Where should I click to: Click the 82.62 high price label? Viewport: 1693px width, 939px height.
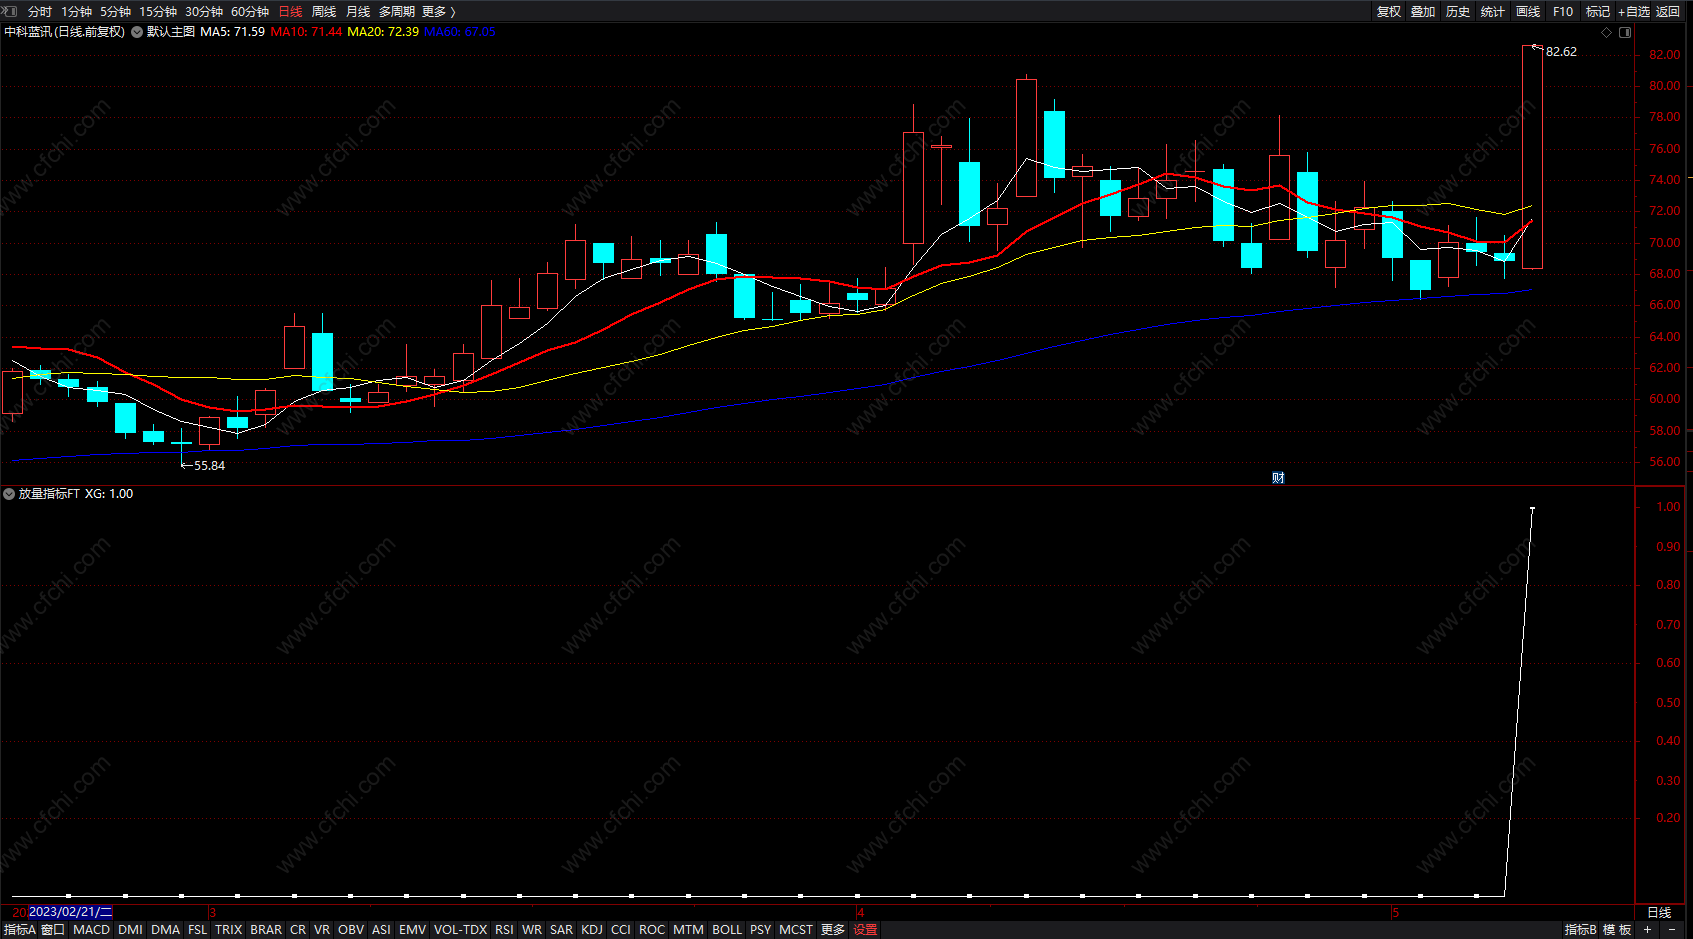1561,52
